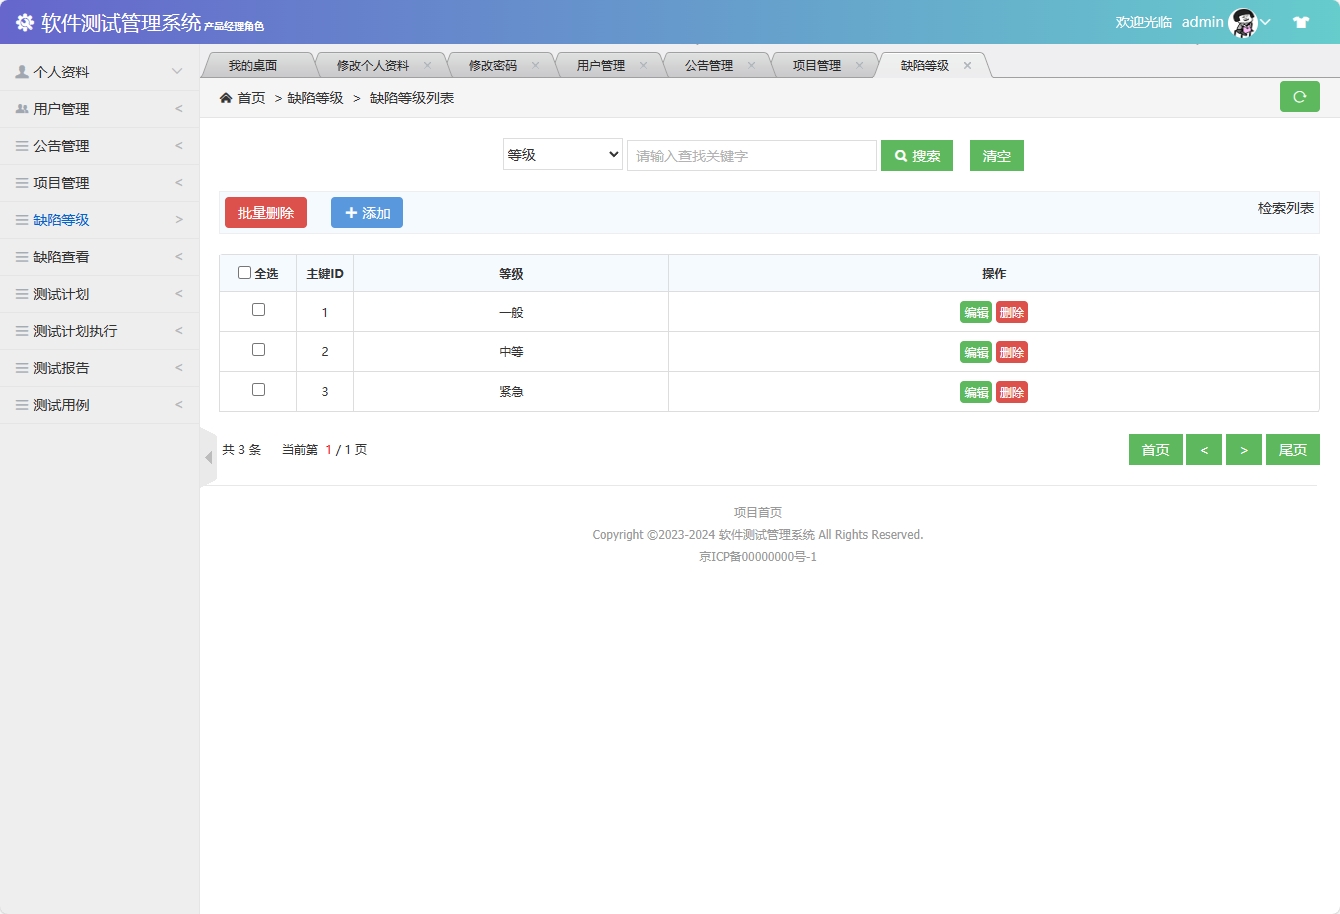Click the home icon in the breadcrumb bar
Screen dimensions: 1340x914
(x=227, y=98)
